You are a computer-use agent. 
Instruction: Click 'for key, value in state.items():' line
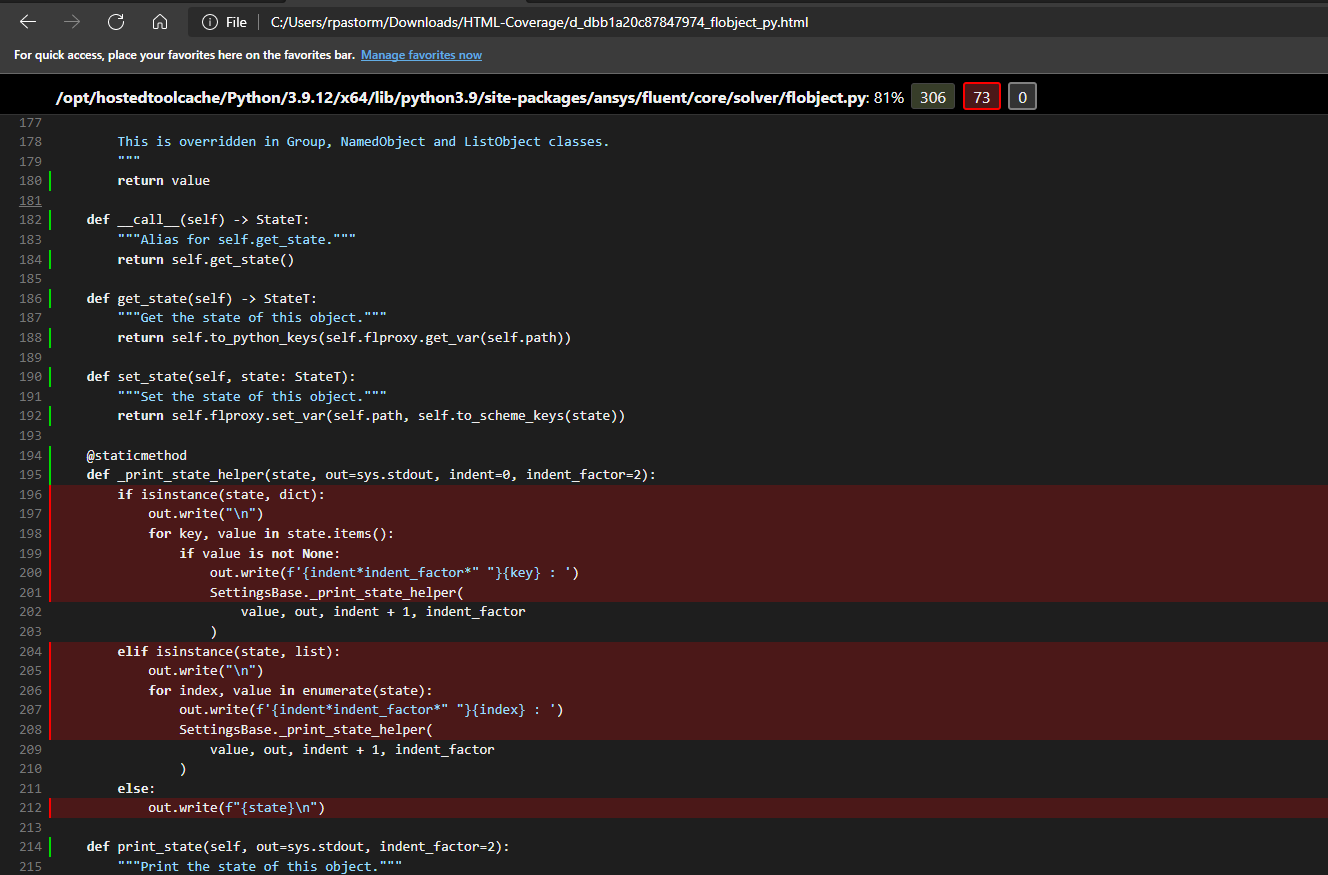(x=271, y=533)
